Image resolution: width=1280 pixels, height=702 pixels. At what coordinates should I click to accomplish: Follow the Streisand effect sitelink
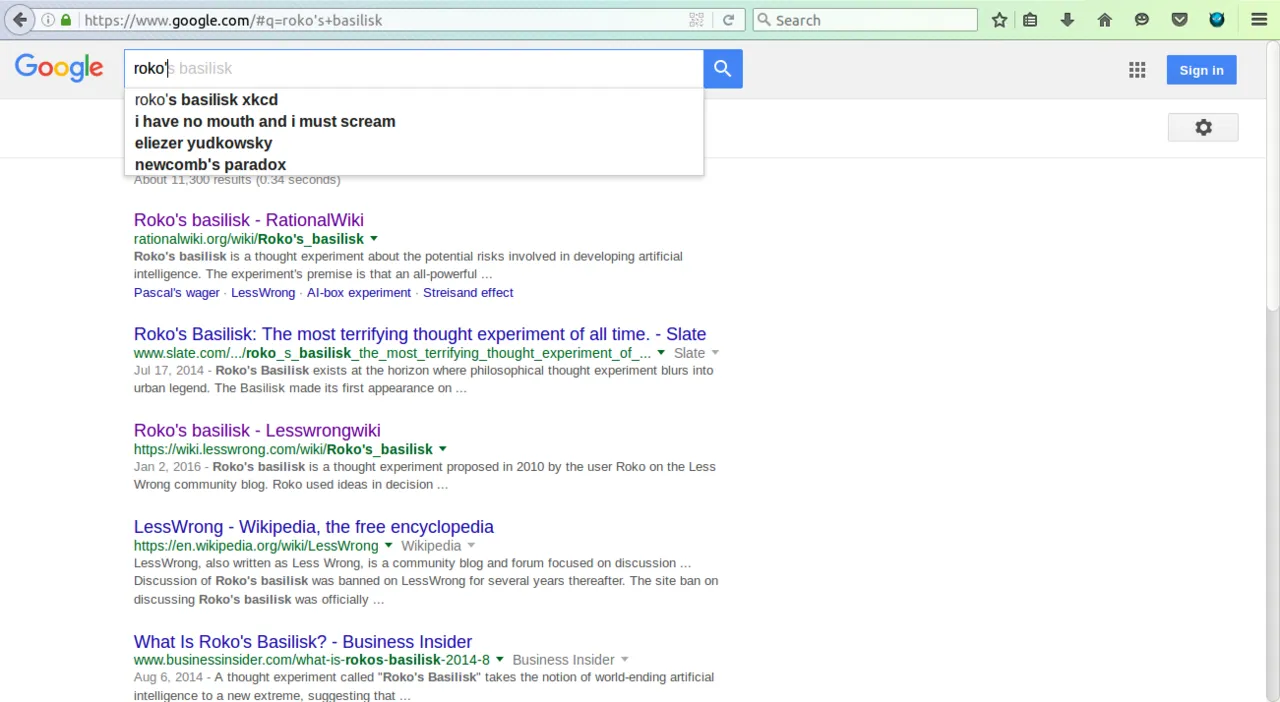[x=468, y=293]
